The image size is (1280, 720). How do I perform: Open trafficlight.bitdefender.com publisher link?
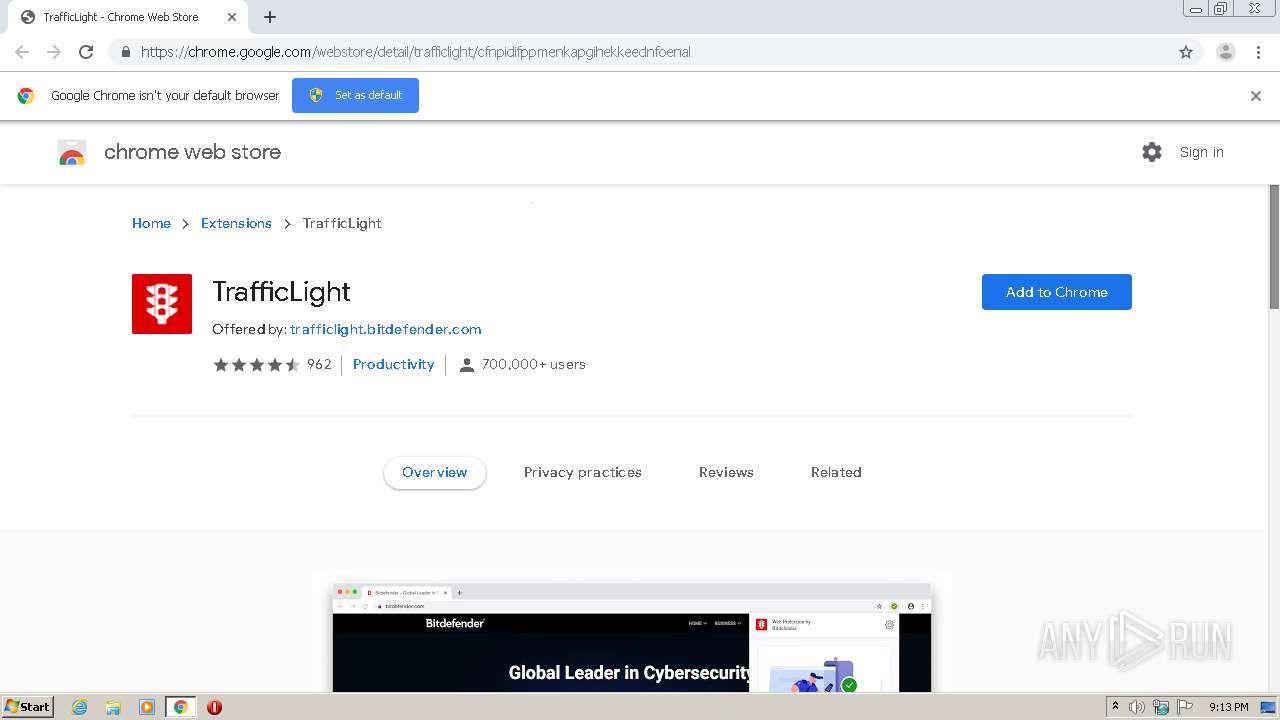coord(386,329)
